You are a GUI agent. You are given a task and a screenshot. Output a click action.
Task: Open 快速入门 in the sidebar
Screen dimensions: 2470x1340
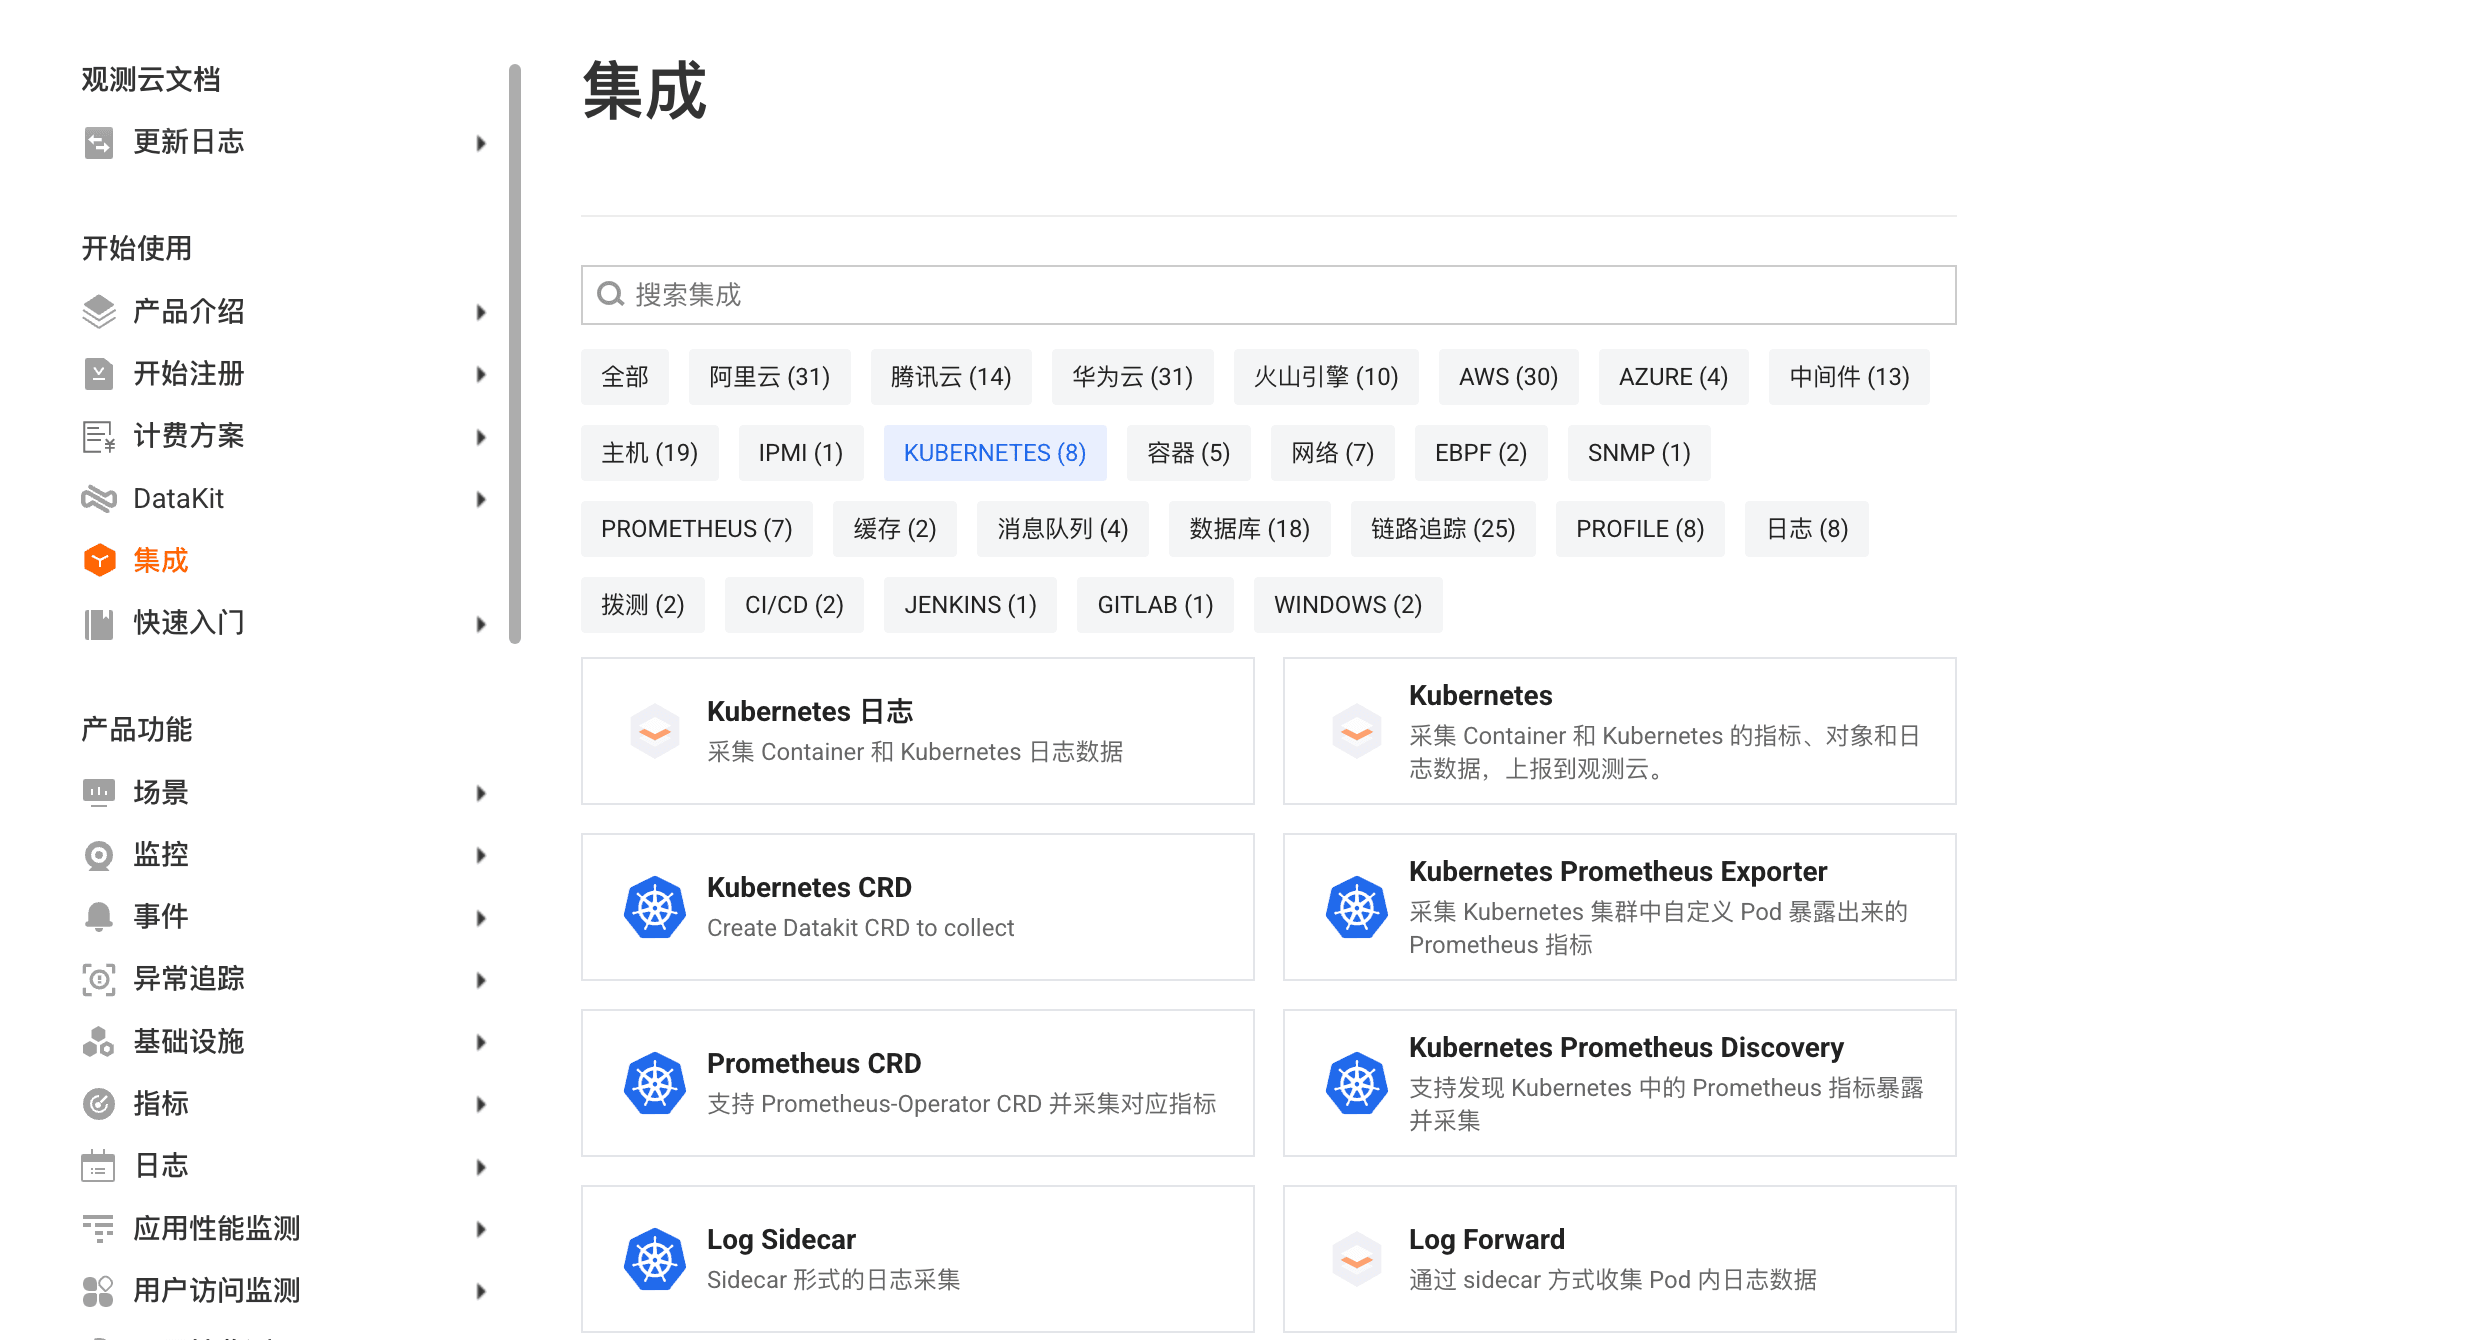point(188,623)
